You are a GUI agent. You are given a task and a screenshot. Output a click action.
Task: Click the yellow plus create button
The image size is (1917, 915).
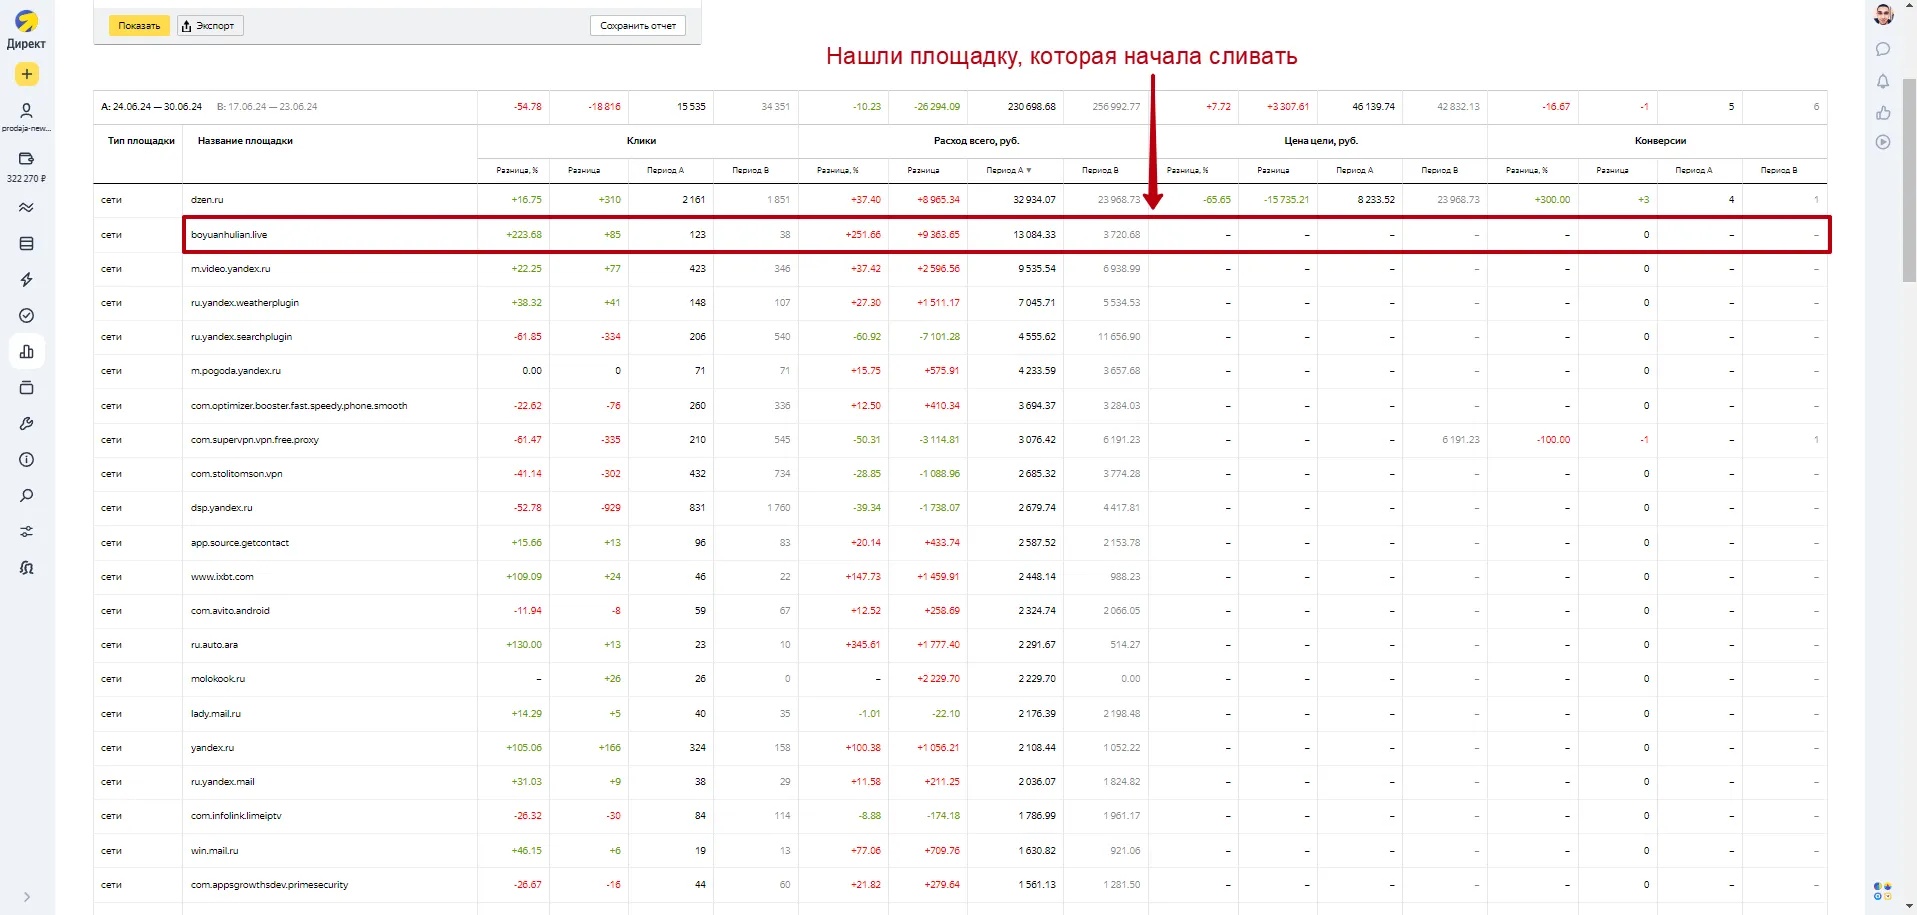click(27, 74)
